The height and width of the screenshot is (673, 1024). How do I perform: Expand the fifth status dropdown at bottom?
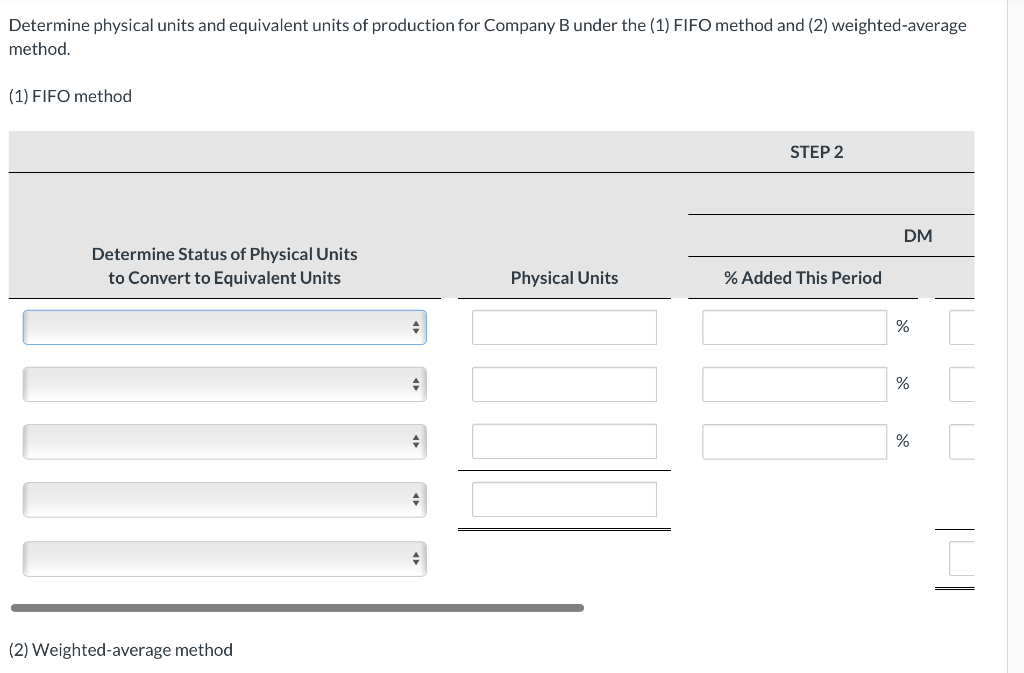point(224,558)
